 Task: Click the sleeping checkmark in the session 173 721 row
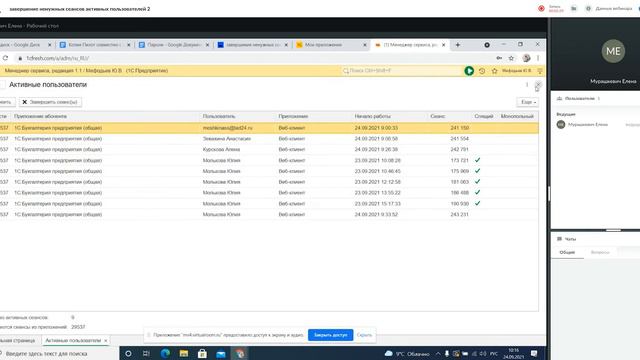click(477, 160)
